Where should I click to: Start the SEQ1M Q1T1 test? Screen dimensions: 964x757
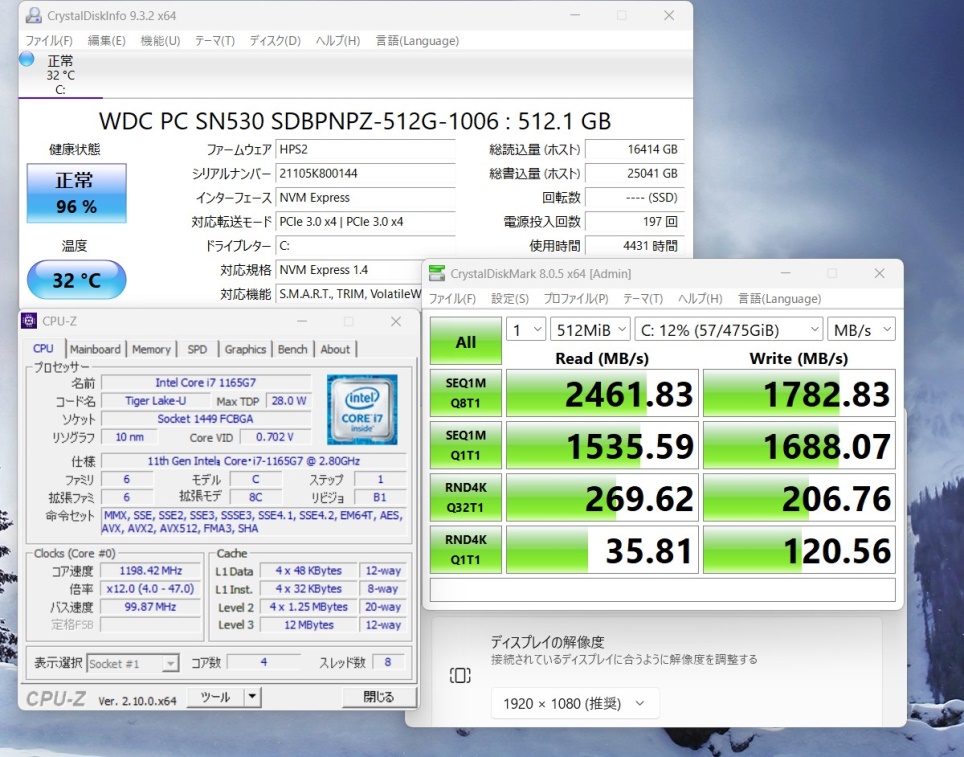[465, 445]
